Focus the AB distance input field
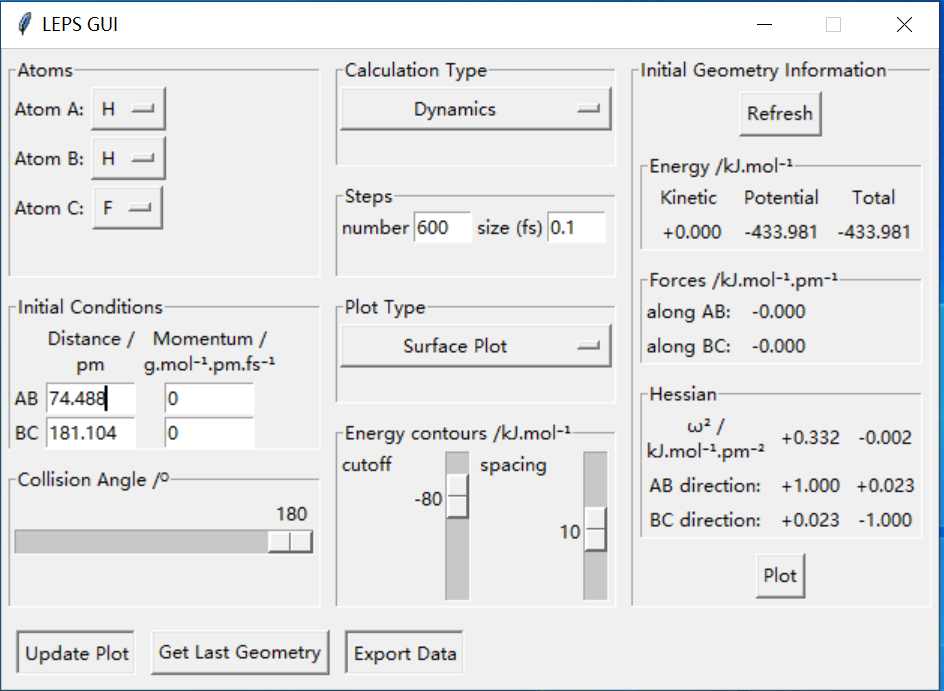This screenshot has width=944, height=691. tap(90, 399)
